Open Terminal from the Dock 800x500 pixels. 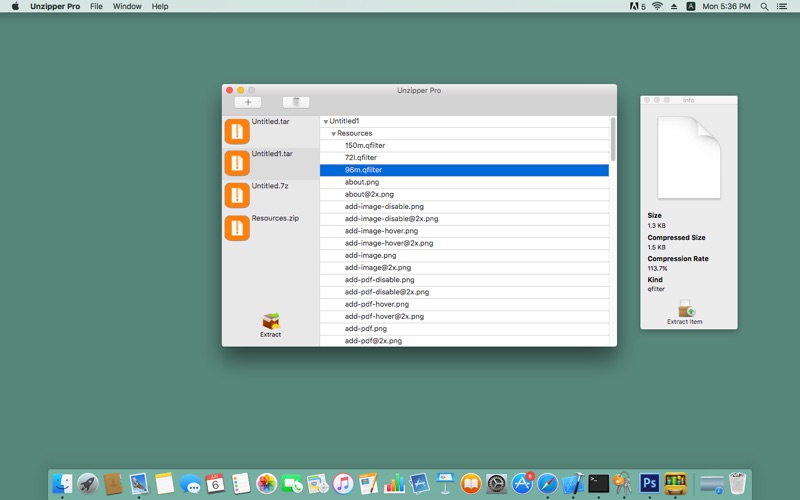[598, 483]
